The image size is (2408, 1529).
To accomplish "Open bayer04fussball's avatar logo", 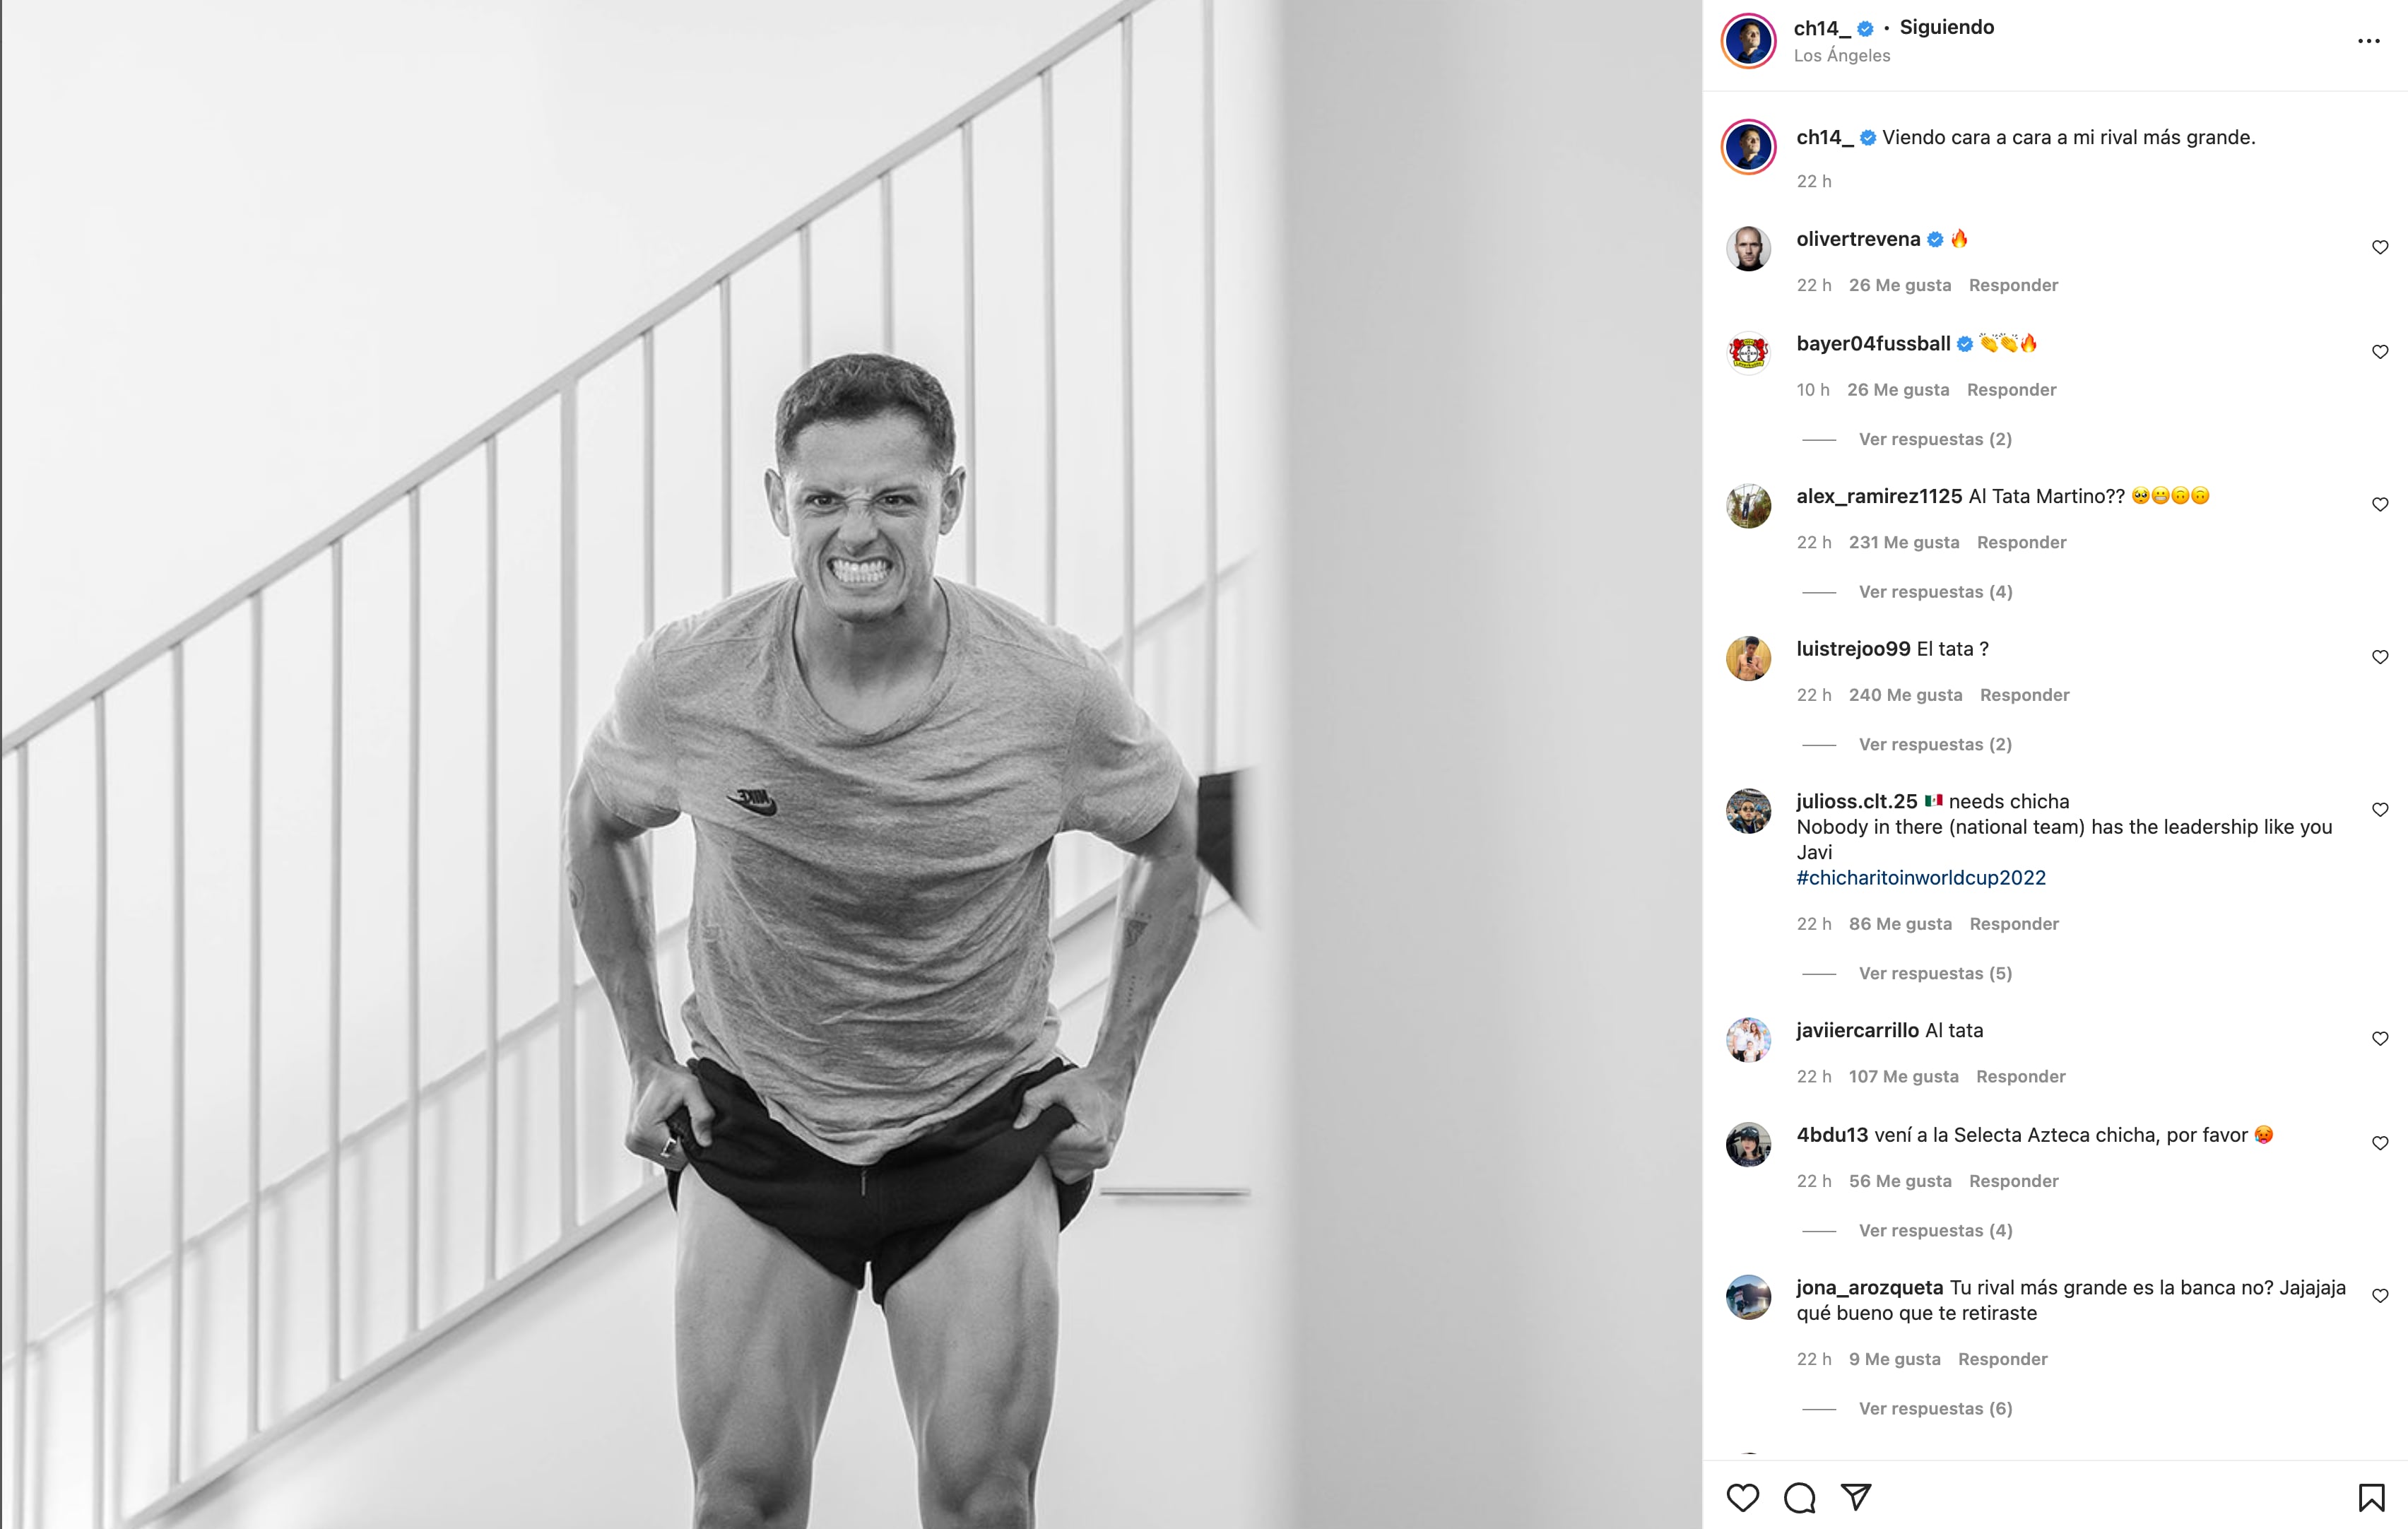I will pos(1748,352).
